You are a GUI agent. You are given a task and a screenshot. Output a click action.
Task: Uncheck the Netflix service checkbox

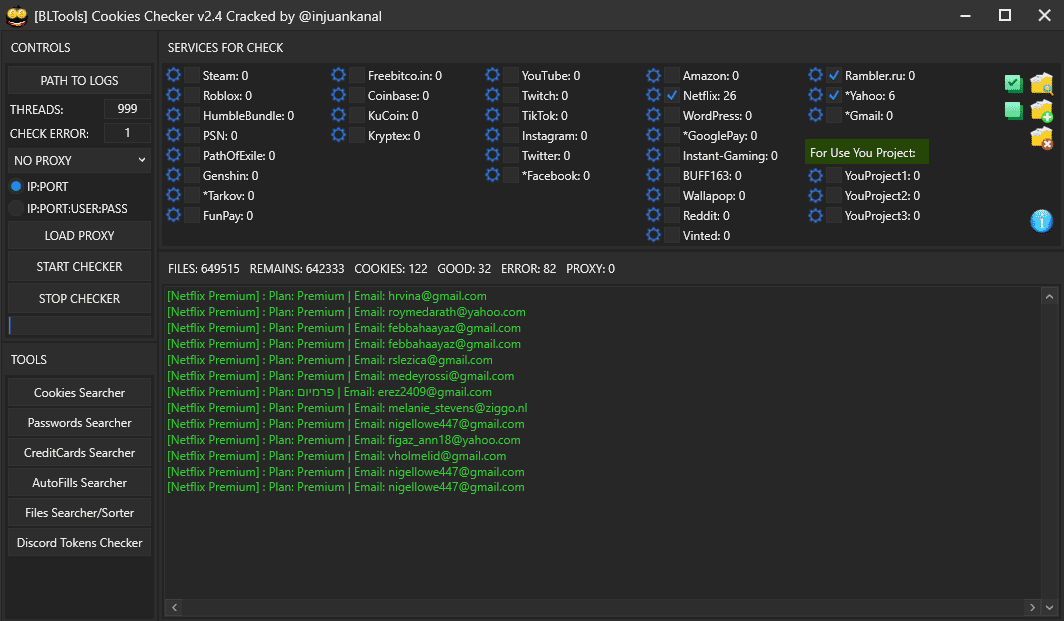[x=673, y=96]
